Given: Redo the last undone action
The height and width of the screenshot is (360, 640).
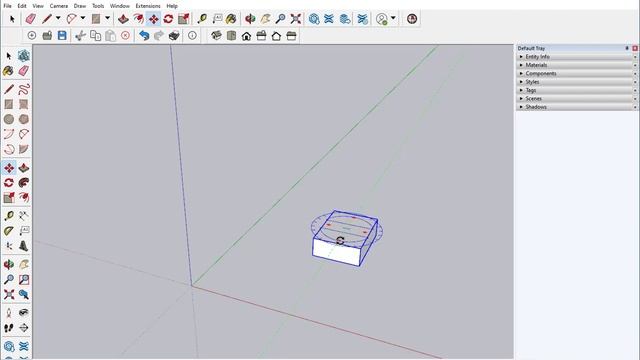Looking at the screenshot, I should pyautogui.click(x=159, y=36).
